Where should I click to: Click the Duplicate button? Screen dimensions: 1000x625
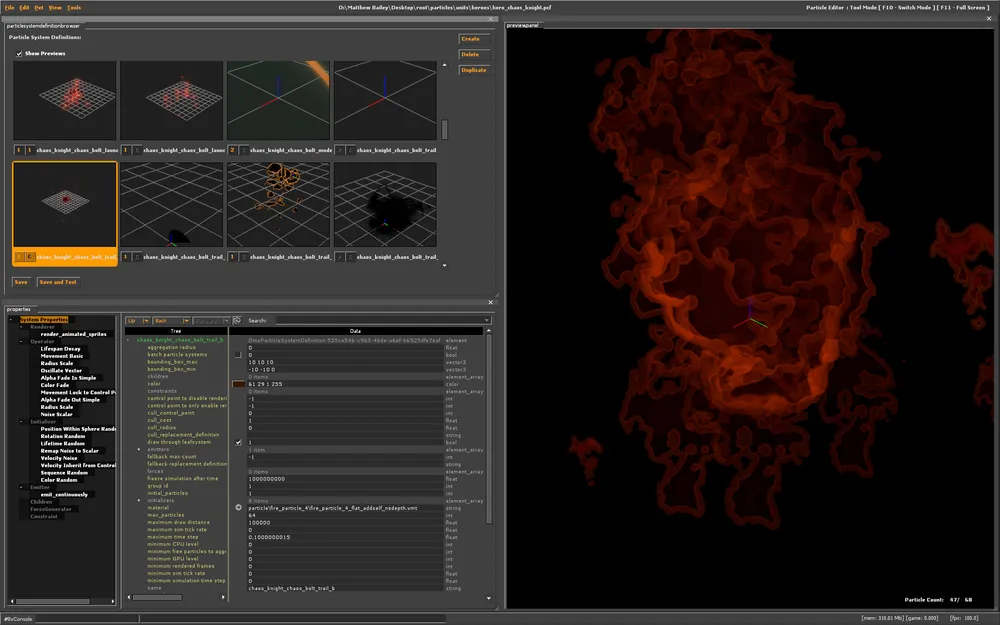pyautogui.click(x=473, y=70)
